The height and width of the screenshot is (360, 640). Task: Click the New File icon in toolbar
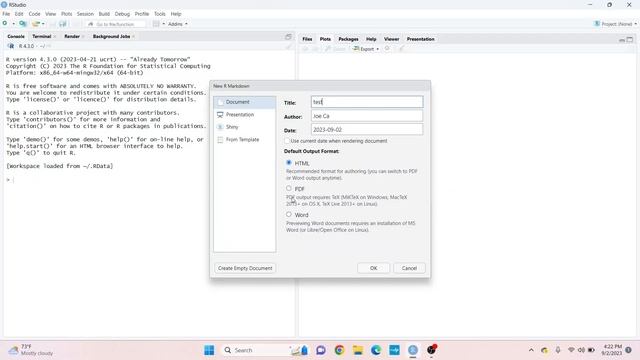point(5,24)
